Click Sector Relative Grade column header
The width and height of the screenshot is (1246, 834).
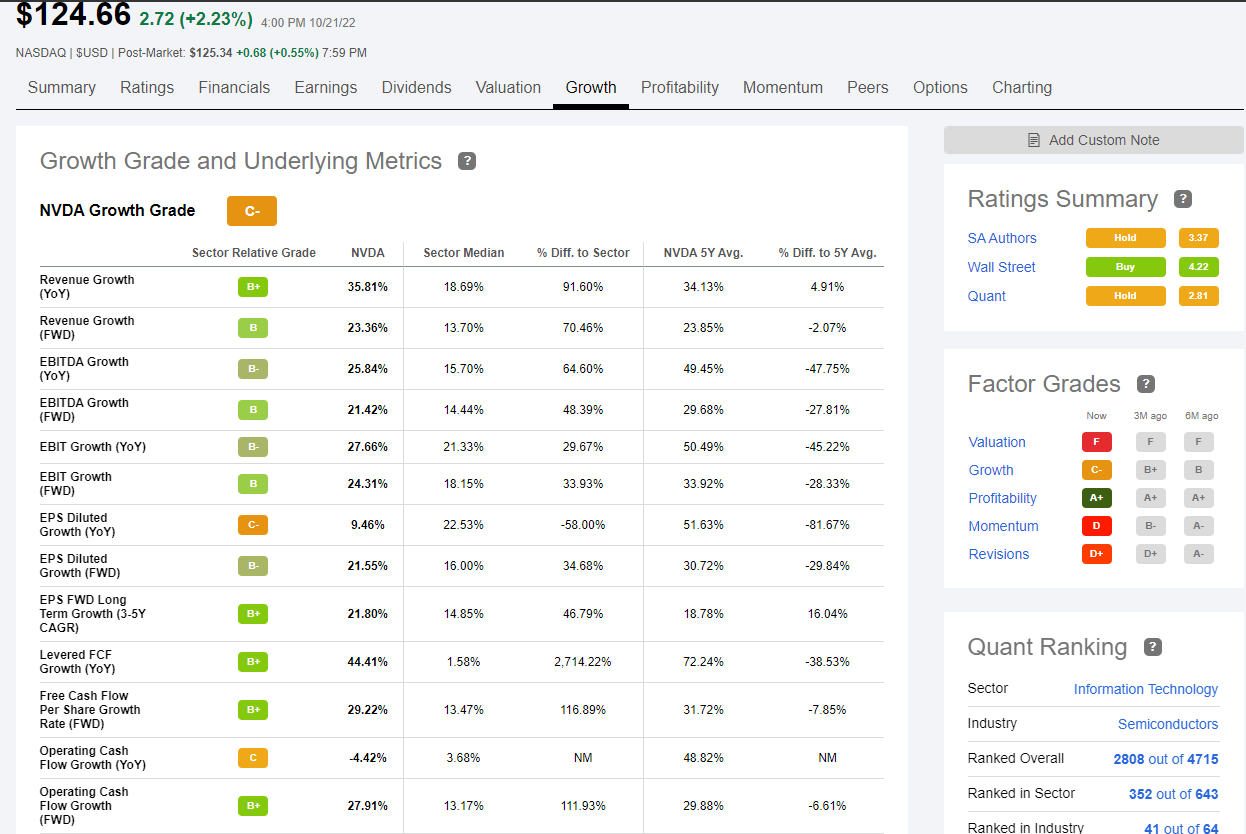(x=254, y=253)
